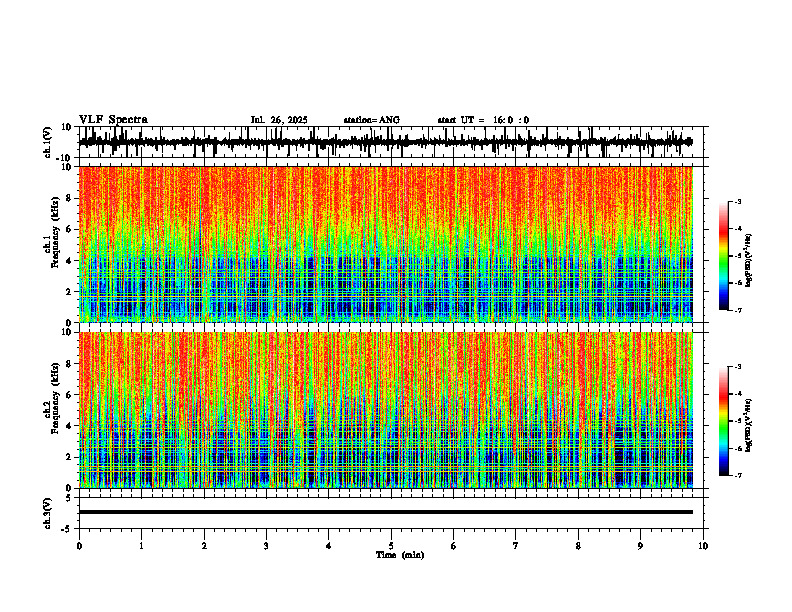This screenshot has height=612, width=792.
Task: Click the ch.2 frequency axis "8" tick label
Action: (70, 364)
